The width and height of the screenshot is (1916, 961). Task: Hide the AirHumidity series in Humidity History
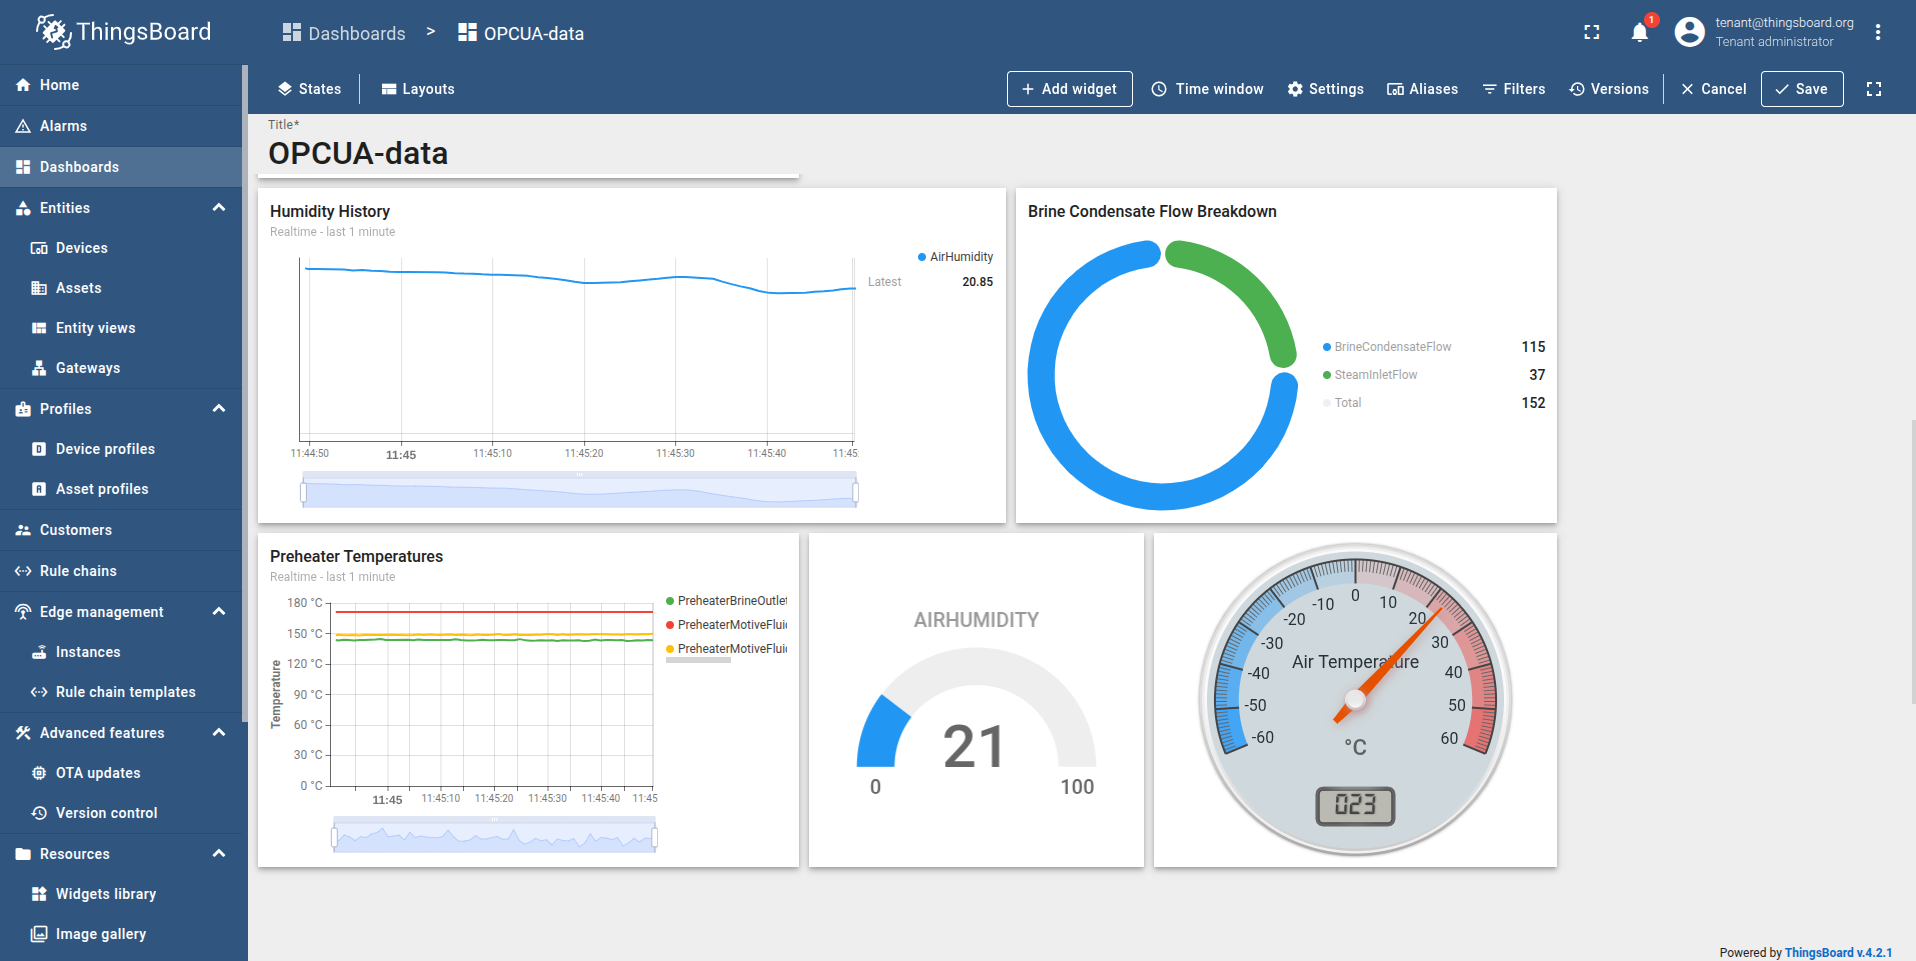[x=955, y=256]
